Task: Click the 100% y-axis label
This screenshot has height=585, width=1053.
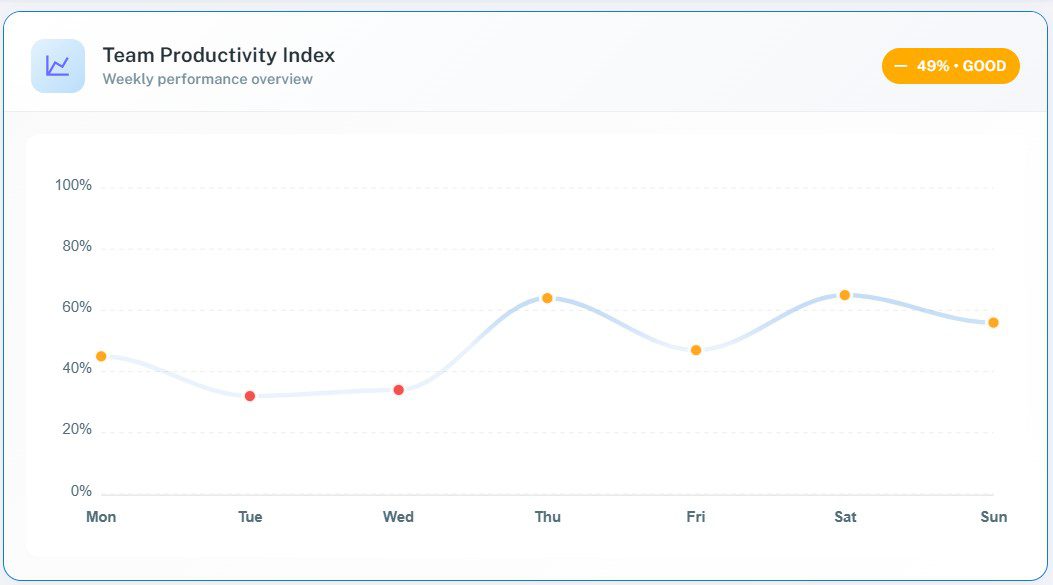Action: pyautogui.click(x=73, y=185)
